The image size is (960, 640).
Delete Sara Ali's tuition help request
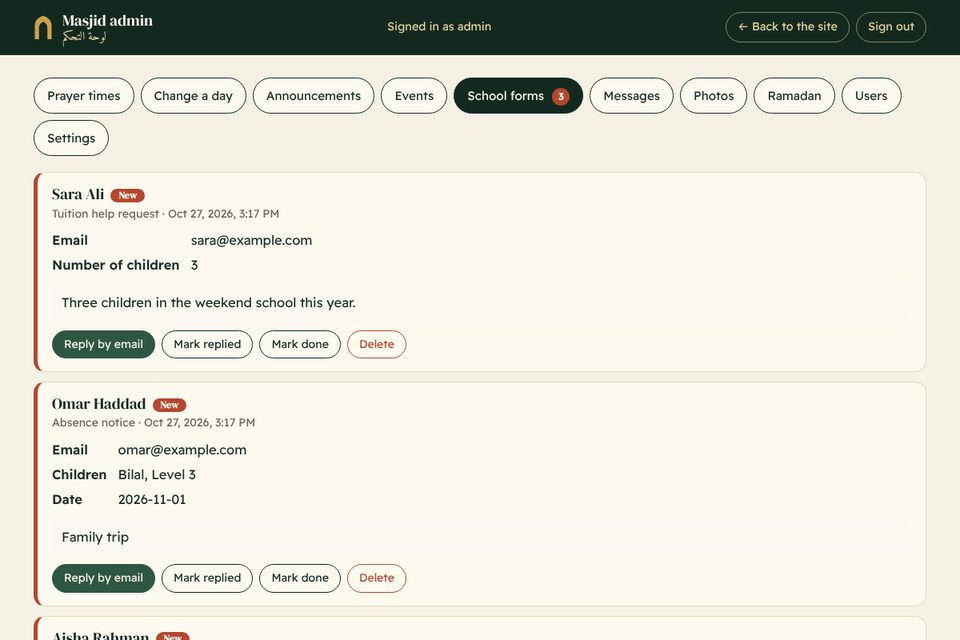click(377, 344)
